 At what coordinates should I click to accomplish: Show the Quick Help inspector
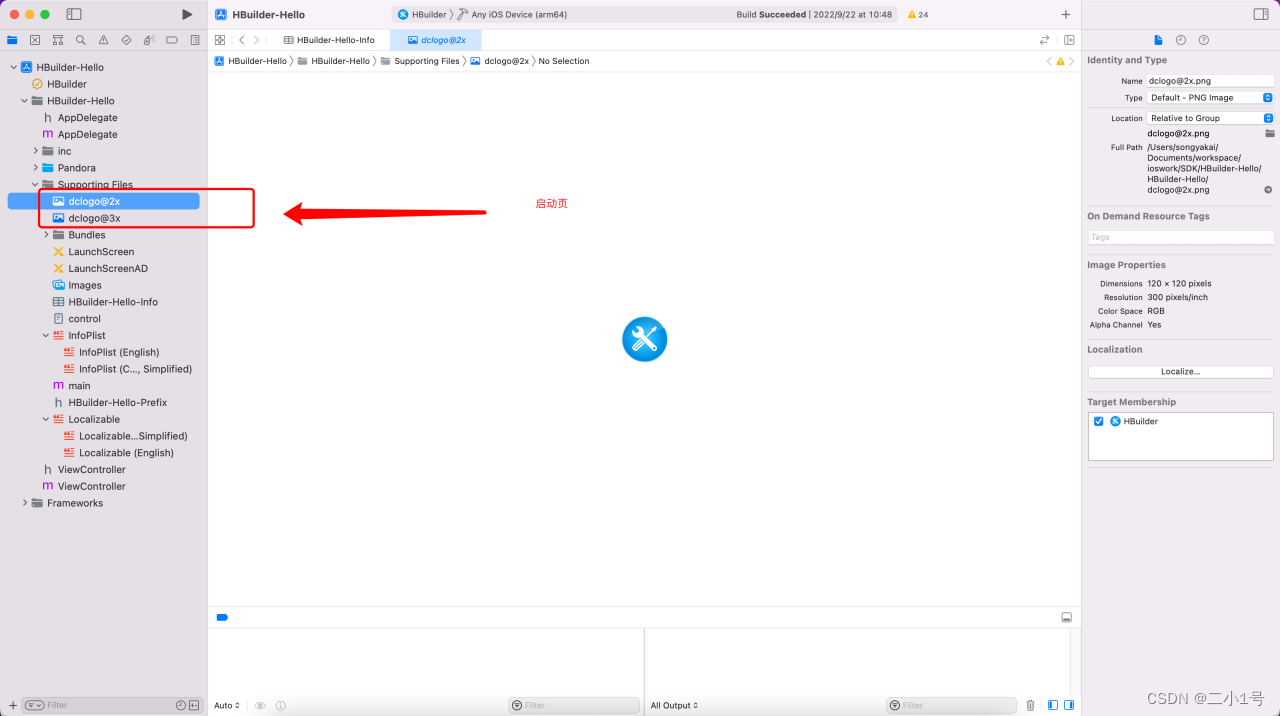click(1204, 40)
